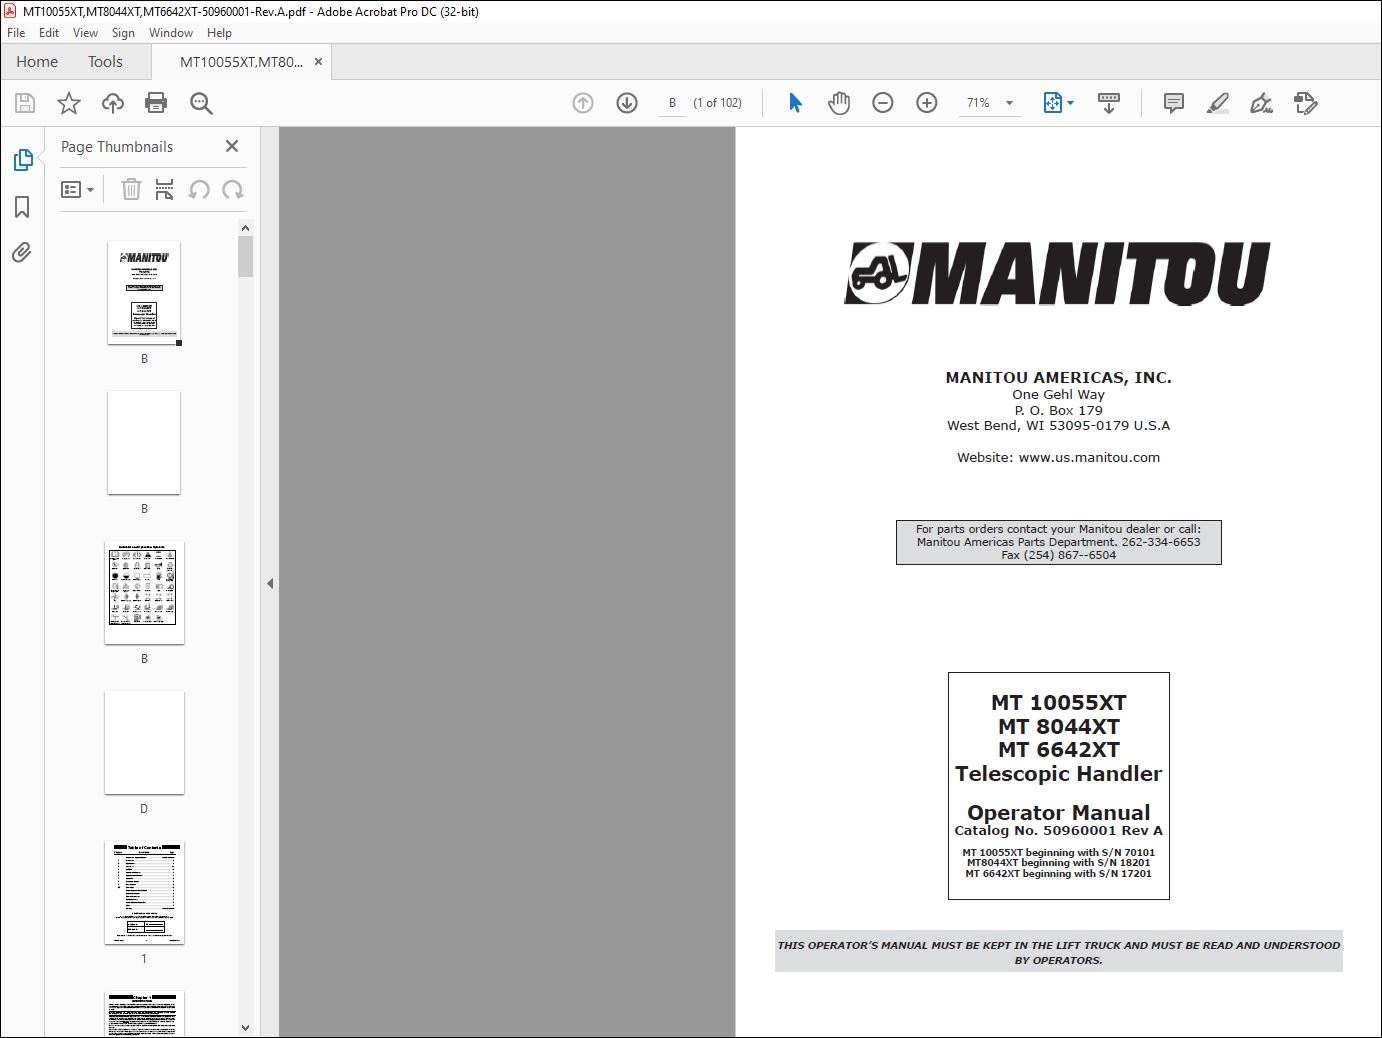
Task: Toggle the Page Thumbnails sidebar icon
Action: pyautogui.click(x=22, y=160)
